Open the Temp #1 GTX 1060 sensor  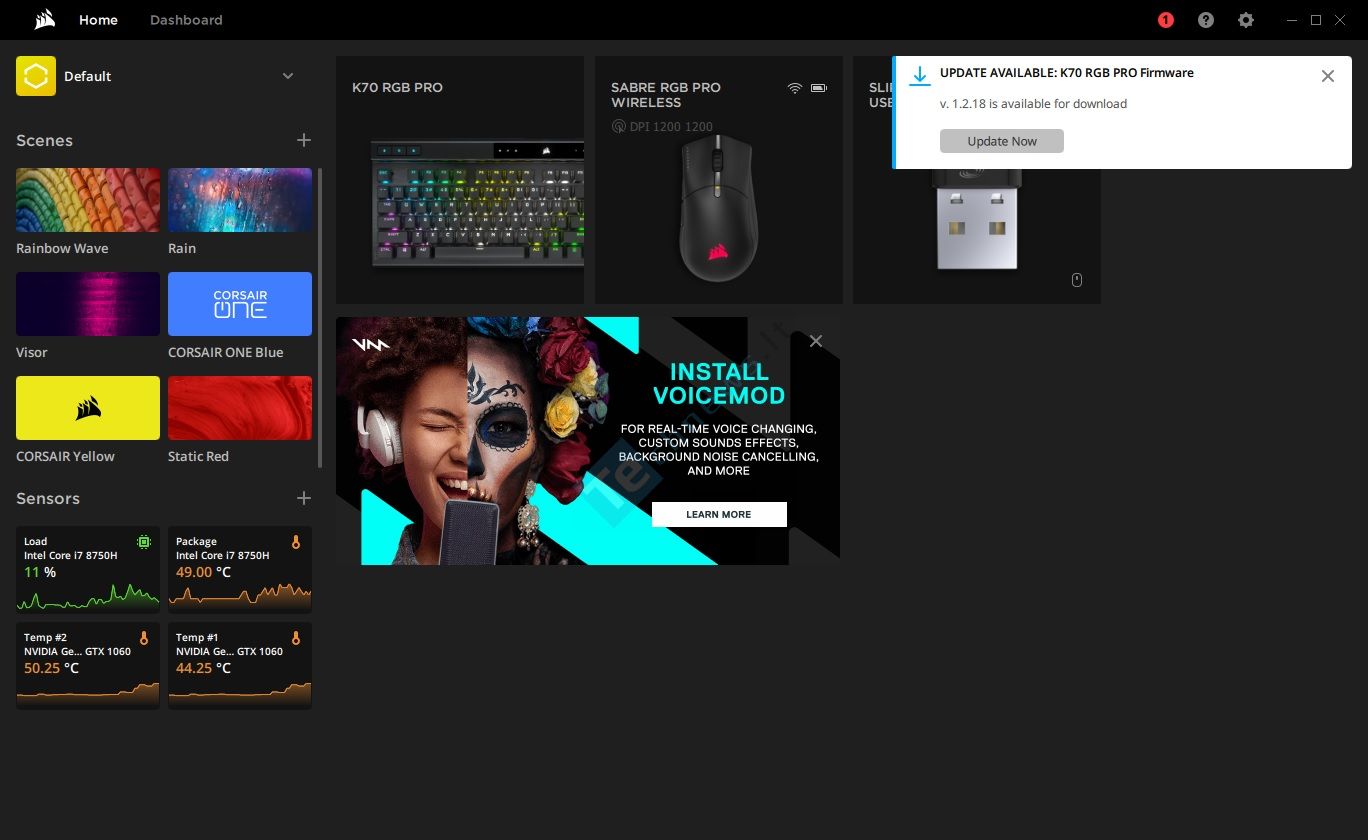(240, 665)
